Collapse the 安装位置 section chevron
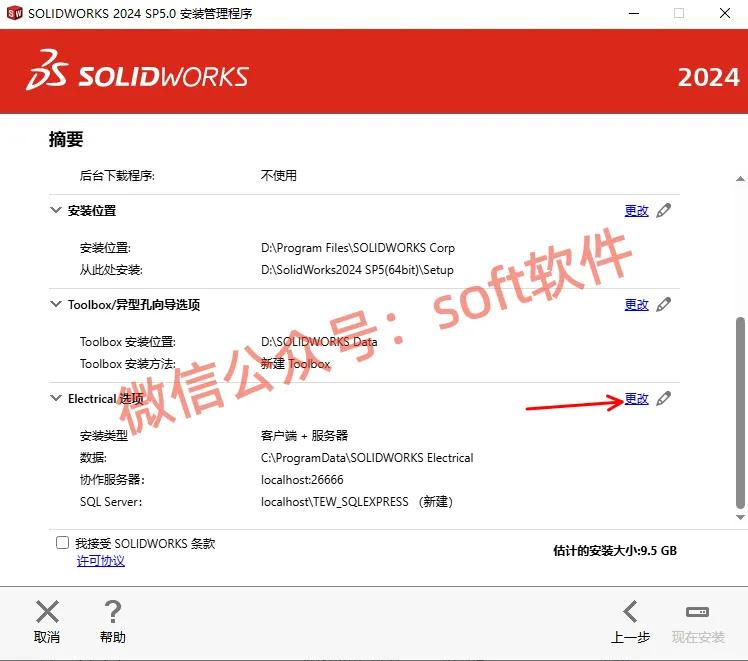Screen dimensions: 748x661 tap(56, 210)
